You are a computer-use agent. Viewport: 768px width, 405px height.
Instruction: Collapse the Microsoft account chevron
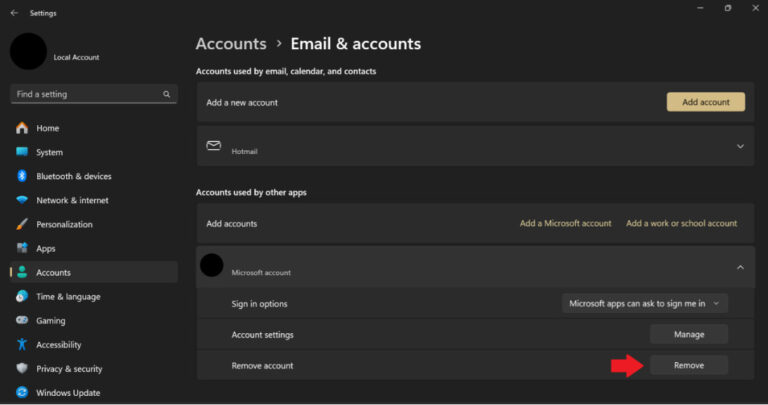point(740,267)
